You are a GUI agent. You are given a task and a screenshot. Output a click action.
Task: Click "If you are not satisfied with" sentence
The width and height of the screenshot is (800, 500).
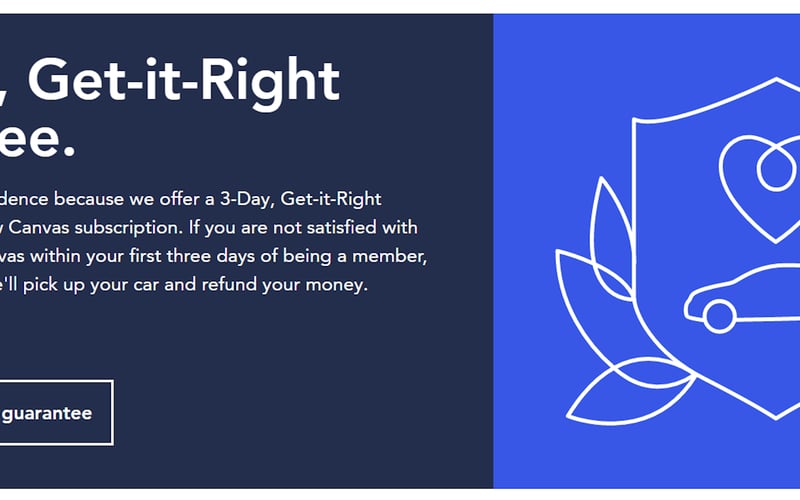pyautogui.click(x=303, y=227)
